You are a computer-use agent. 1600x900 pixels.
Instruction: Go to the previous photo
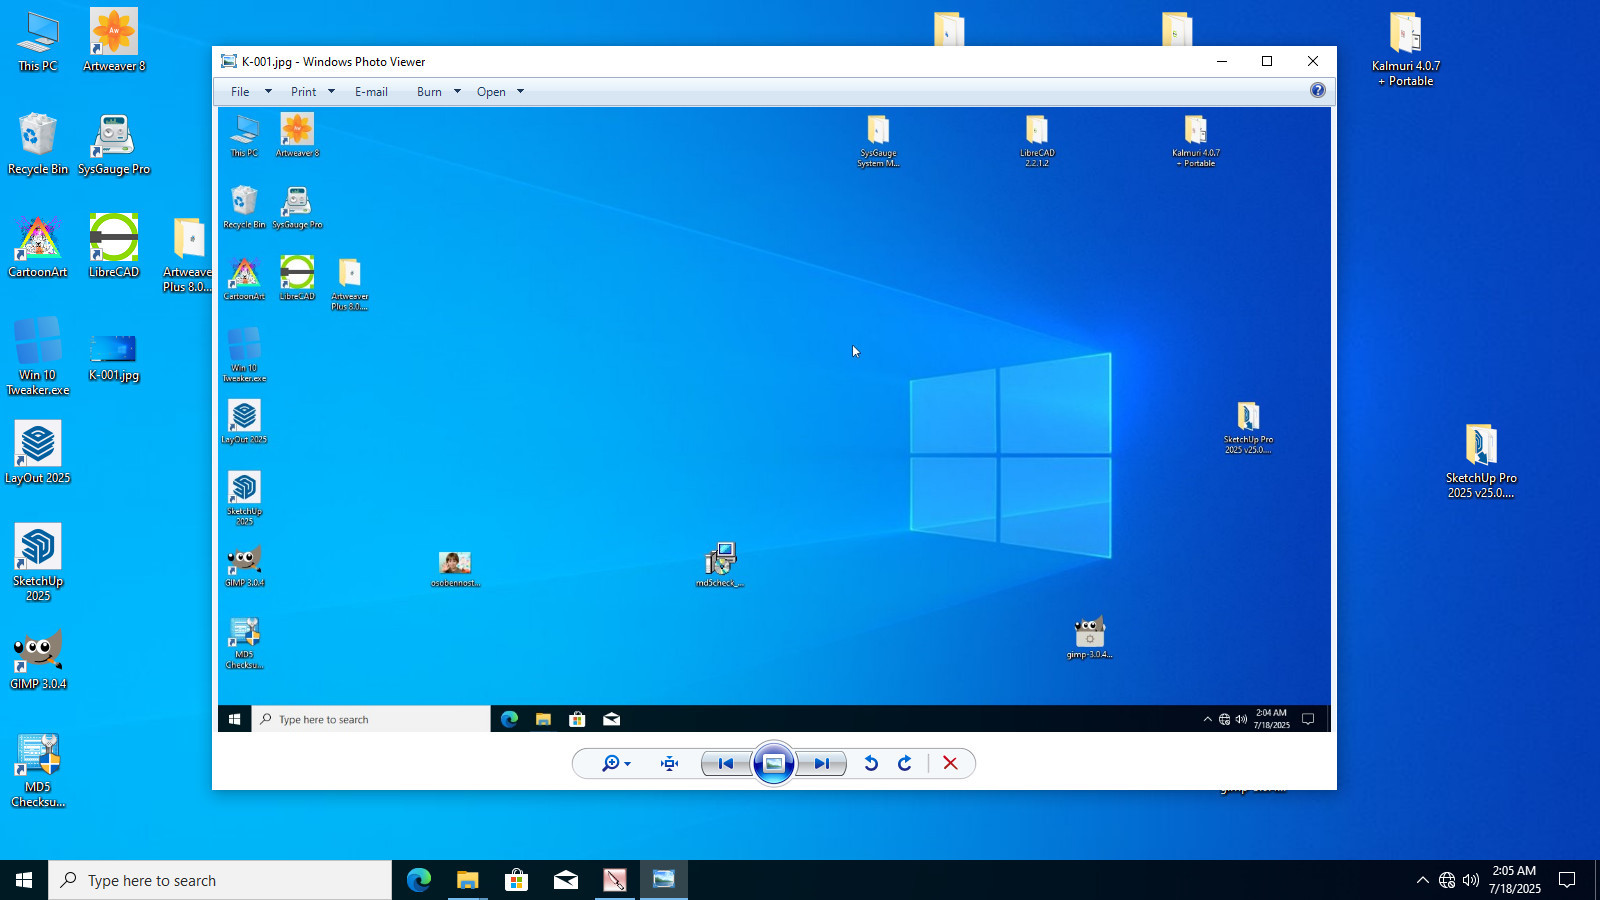point(726,764)
